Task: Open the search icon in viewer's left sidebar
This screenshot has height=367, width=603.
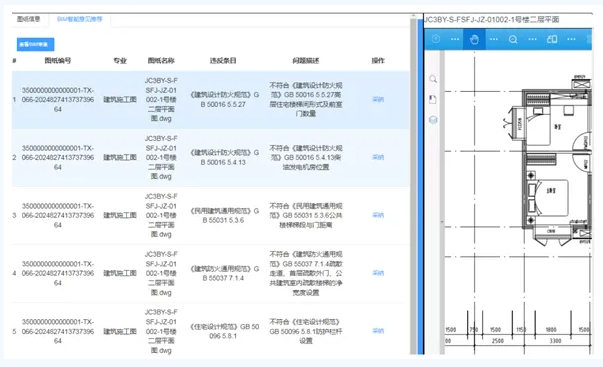Action: click(433, 79)
